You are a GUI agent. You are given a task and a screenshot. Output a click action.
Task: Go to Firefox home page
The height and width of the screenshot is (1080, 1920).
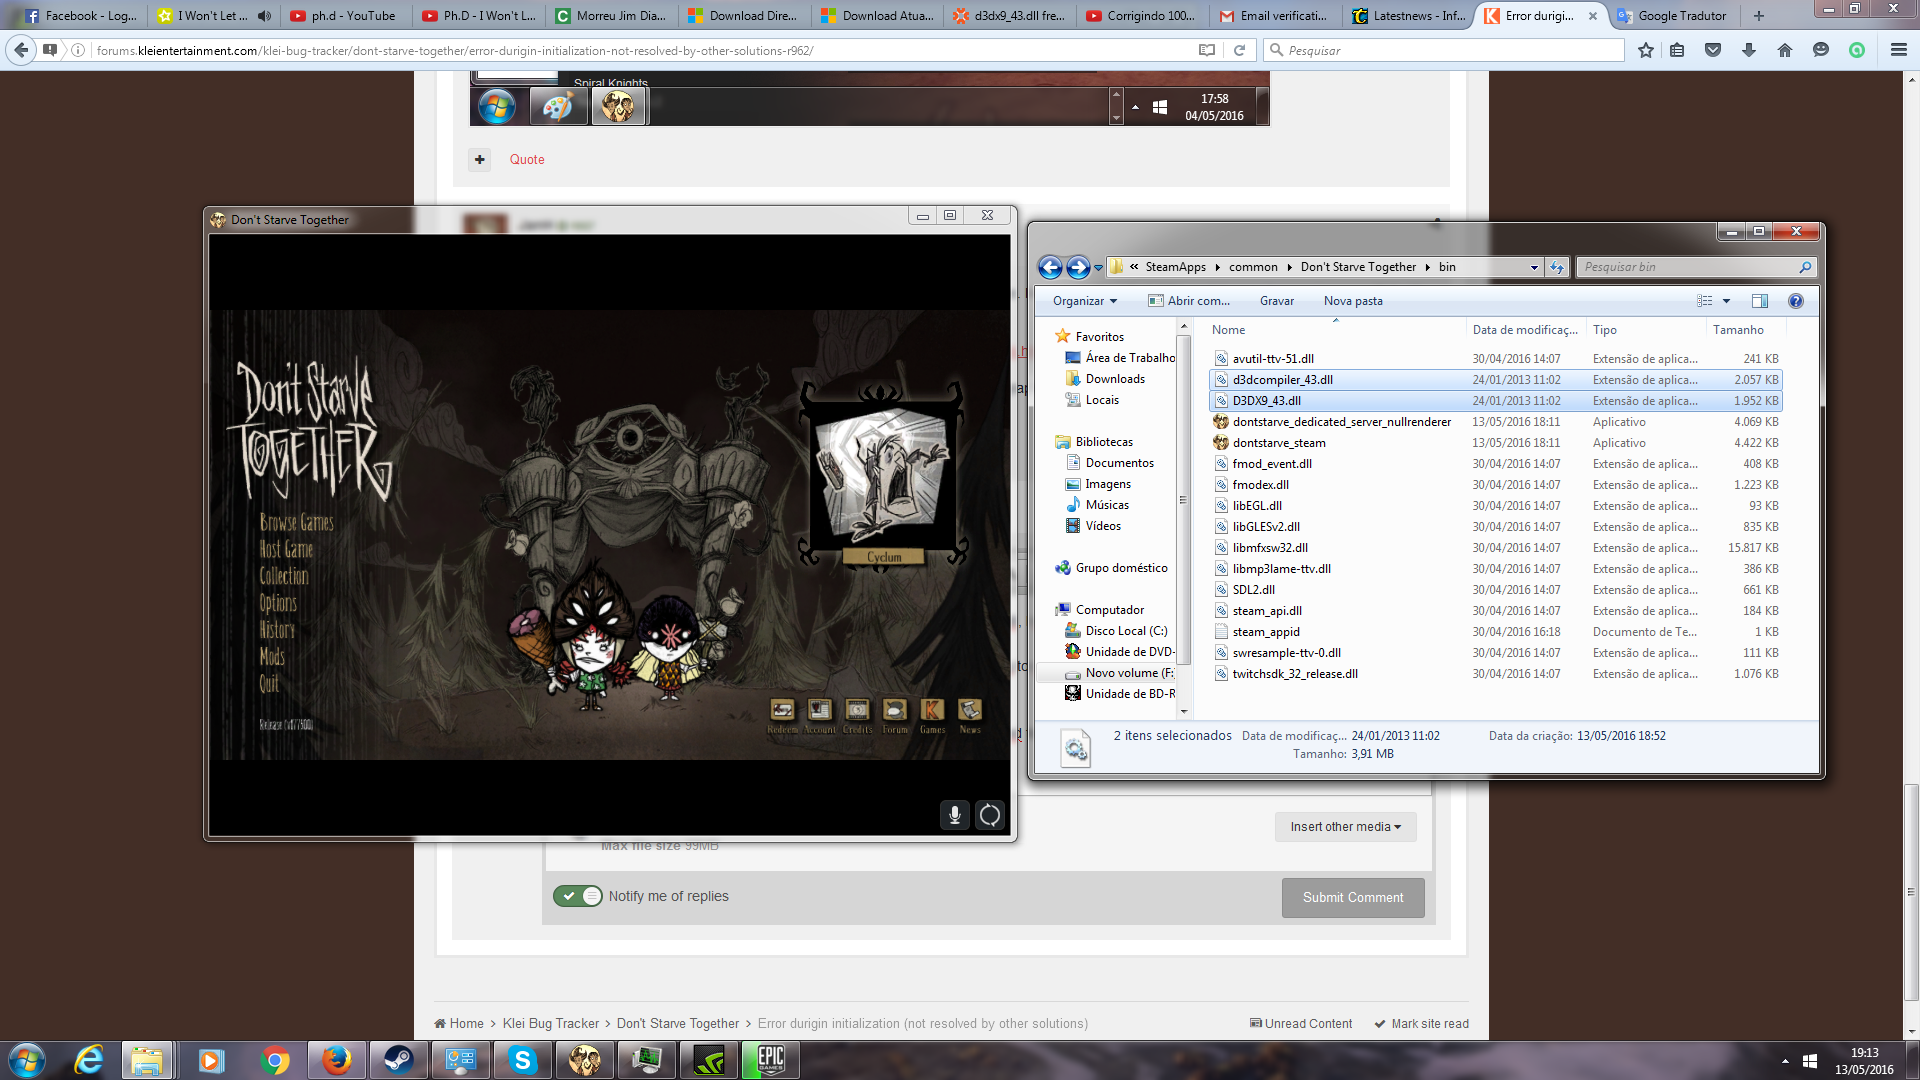[x=1785, y=50]
